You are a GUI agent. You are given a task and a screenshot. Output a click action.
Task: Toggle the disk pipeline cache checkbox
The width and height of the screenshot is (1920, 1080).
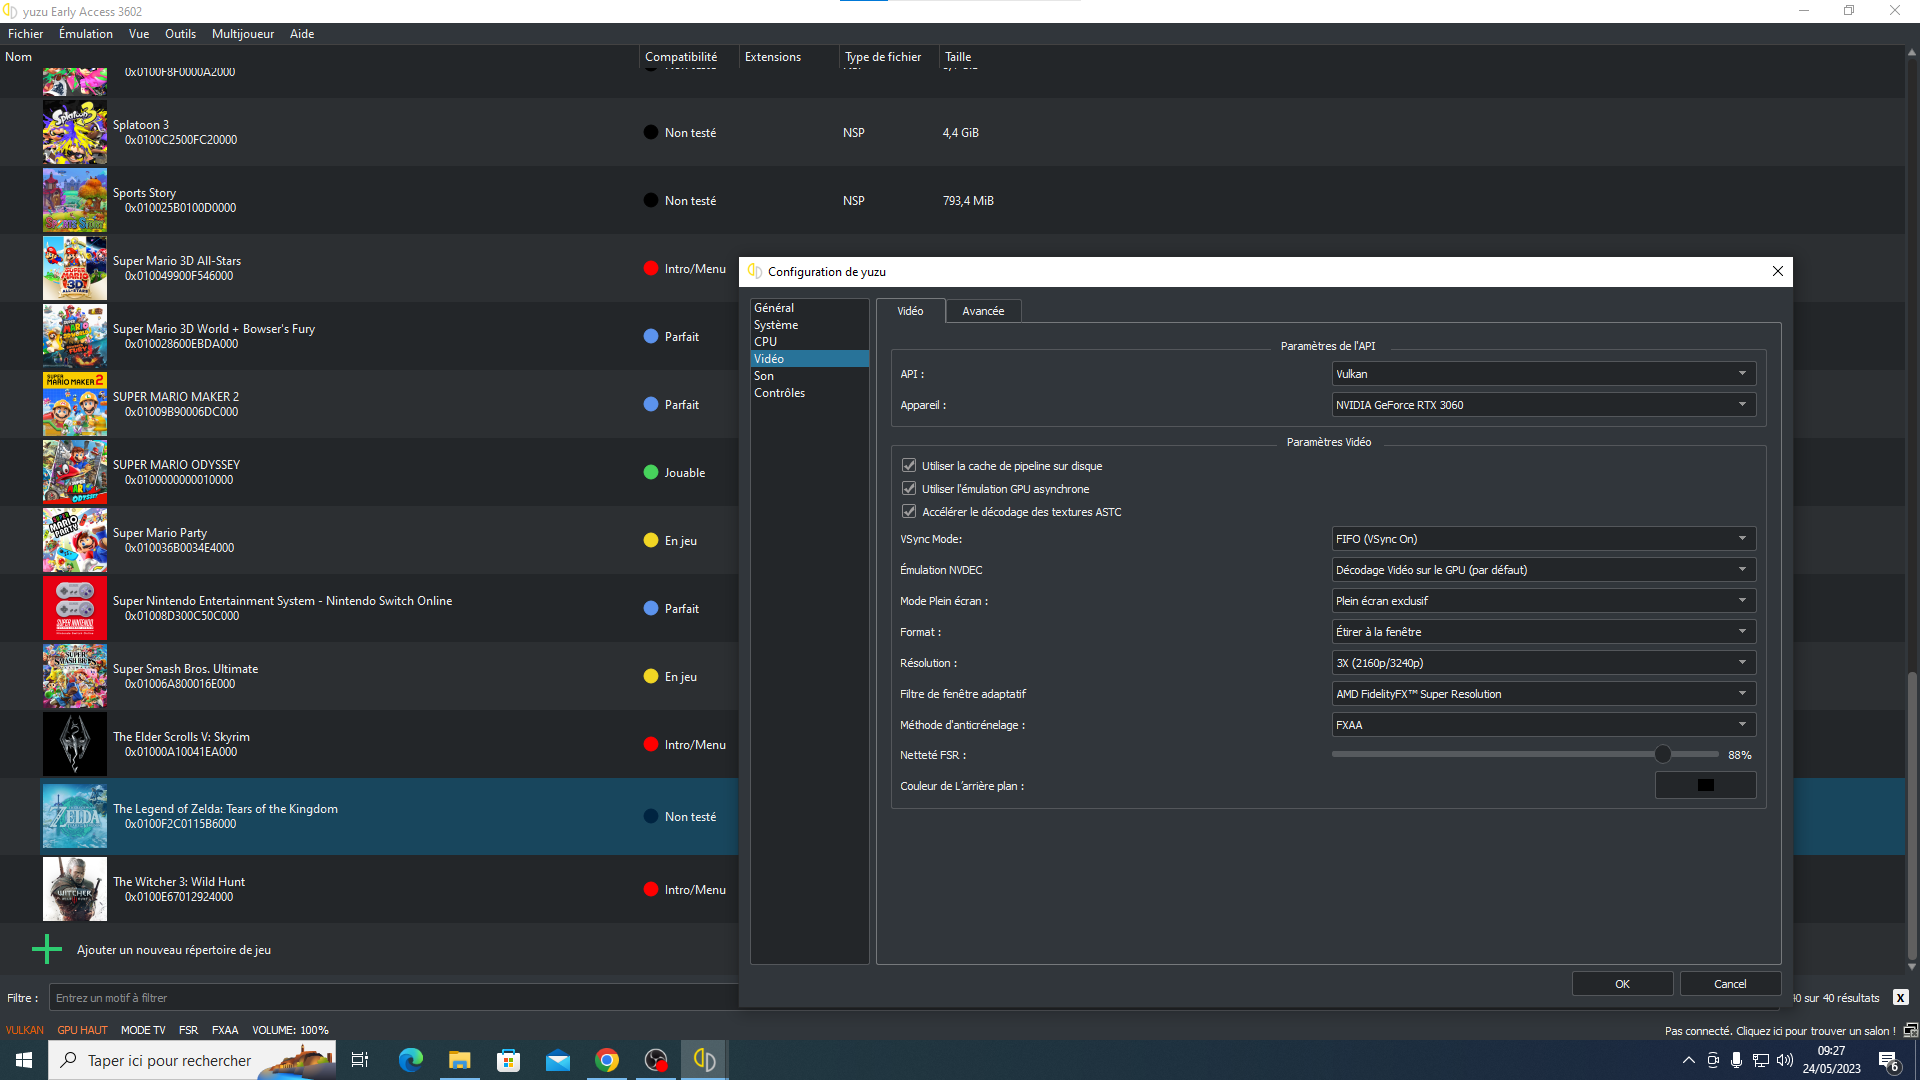(x=909, y=465)
